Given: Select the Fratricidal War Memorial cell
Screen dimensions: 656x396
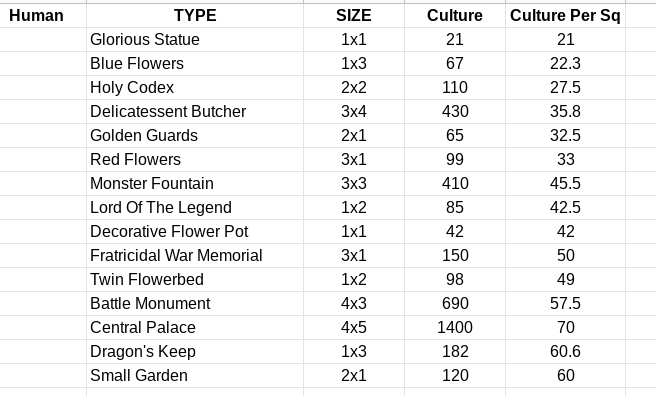Looking at the screenshot, I should pyautogui.click(x=195, y=255).
